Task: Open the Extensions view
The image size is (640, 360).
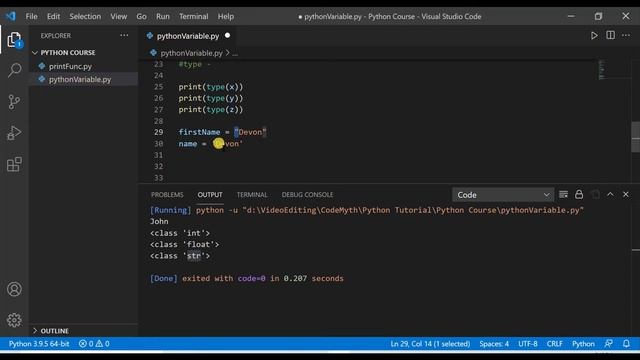Action: [14, 164]
